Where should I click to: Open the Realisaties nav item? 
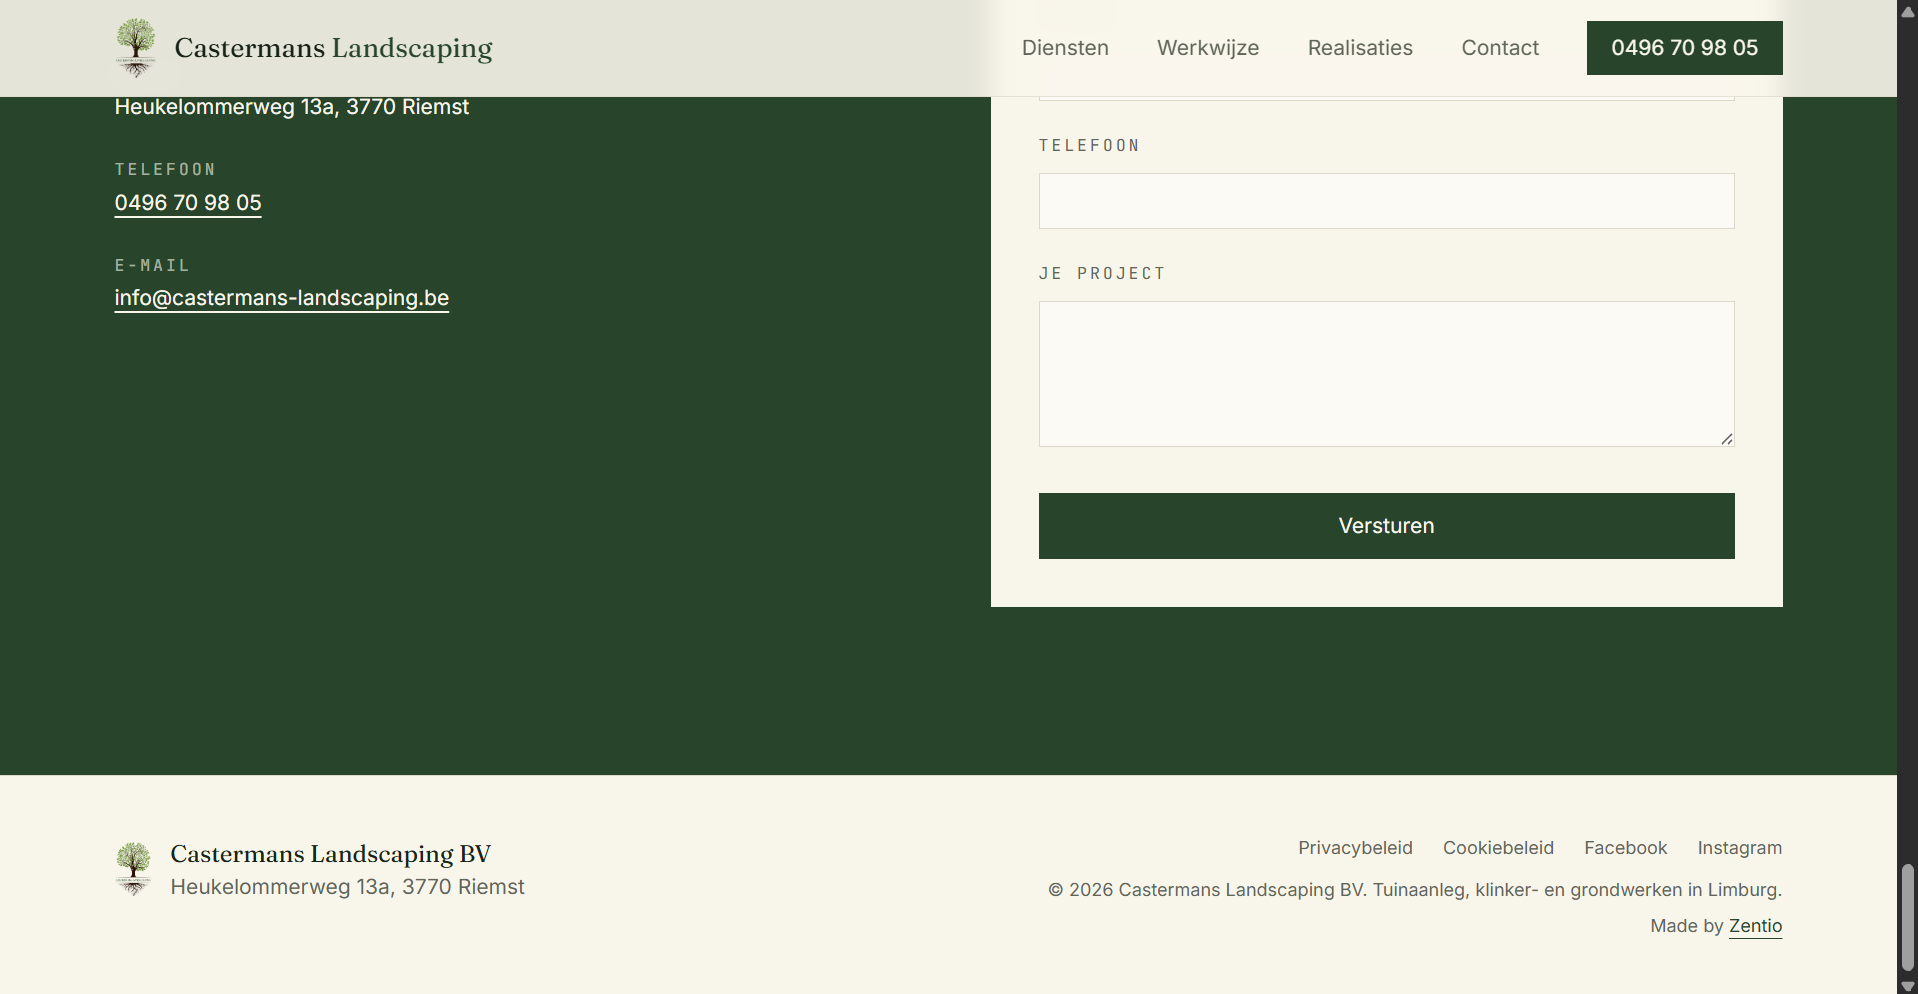1360,48
